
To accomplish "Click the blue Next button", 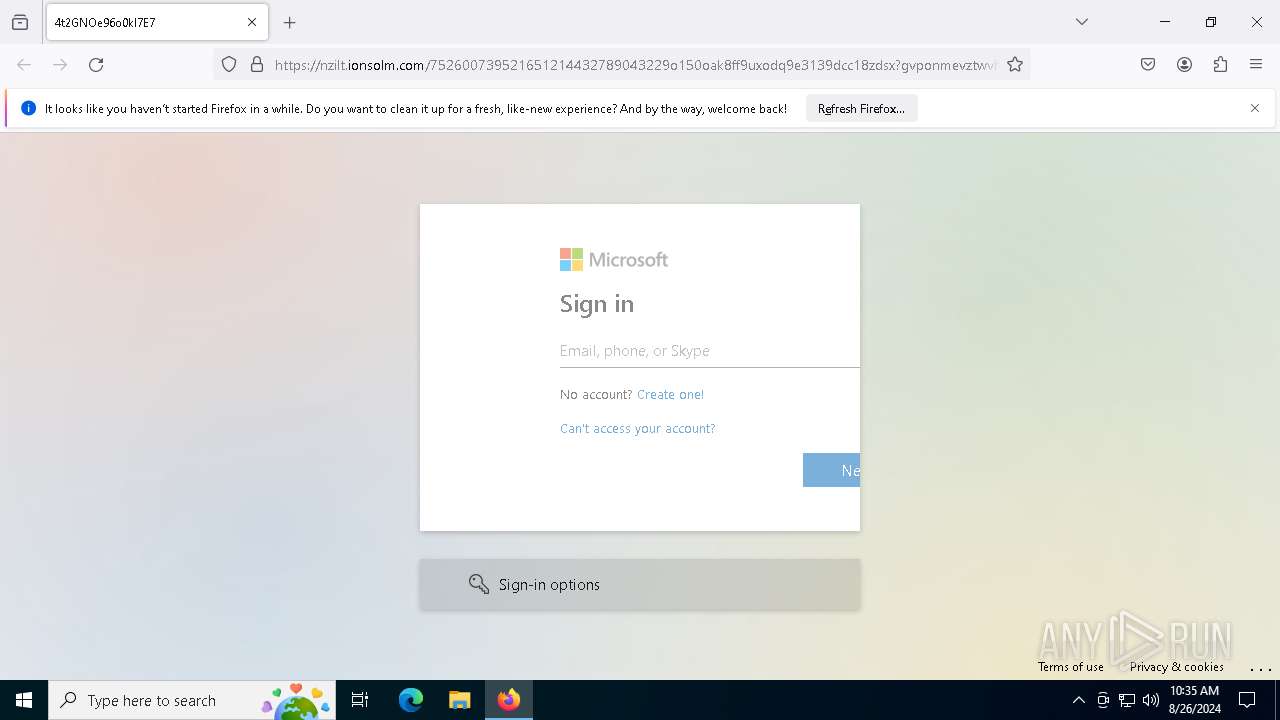I will click(x=831, y=470).
